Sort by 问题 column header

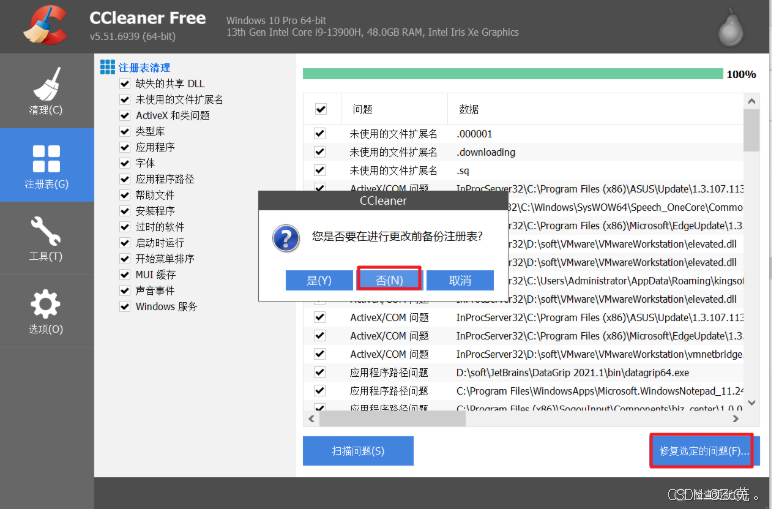coord(363,109)
